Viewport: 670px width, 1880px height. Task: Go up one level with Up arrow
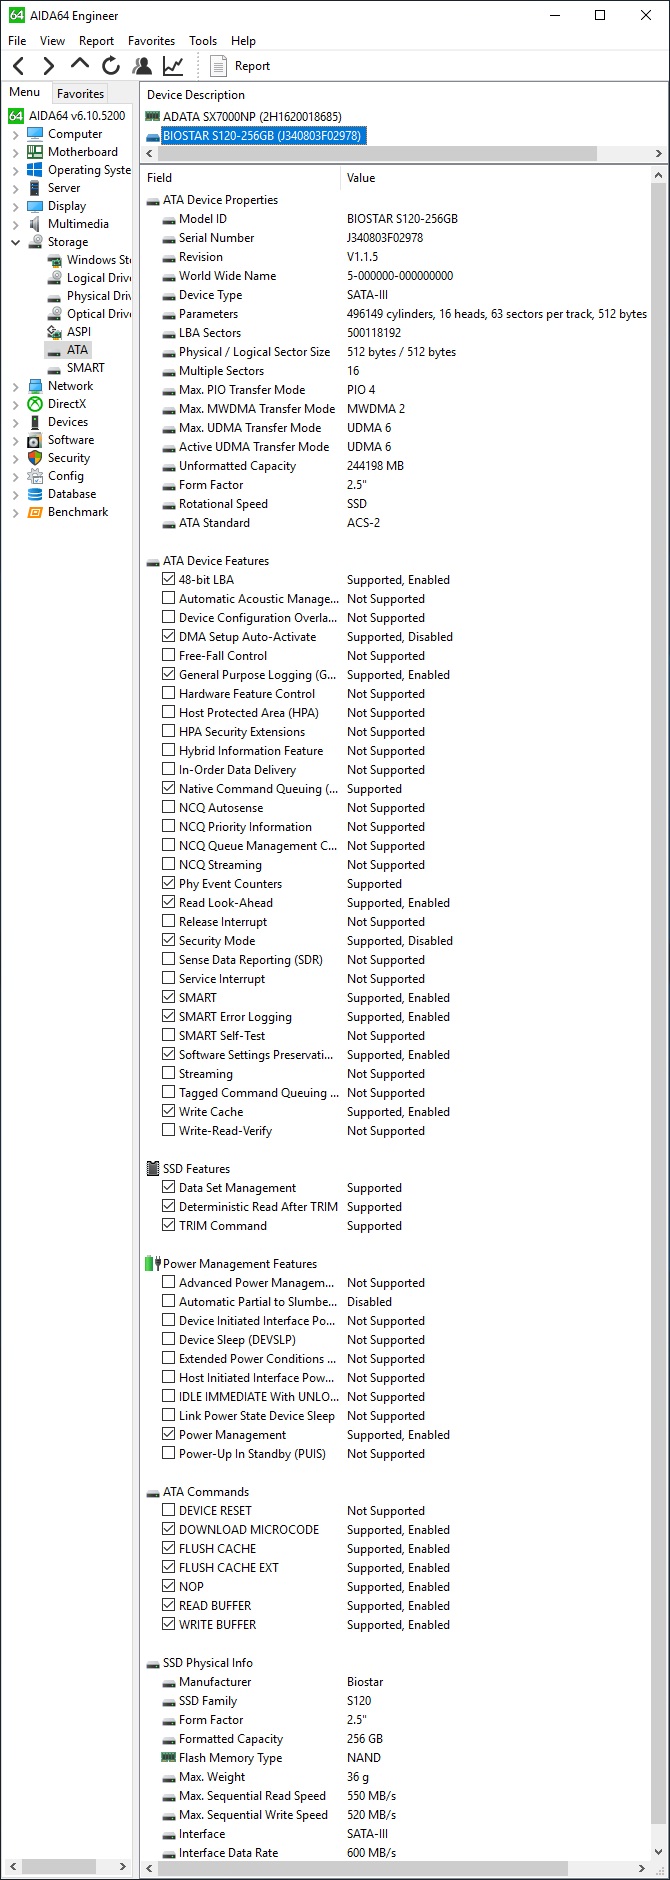tap(80, 66)
